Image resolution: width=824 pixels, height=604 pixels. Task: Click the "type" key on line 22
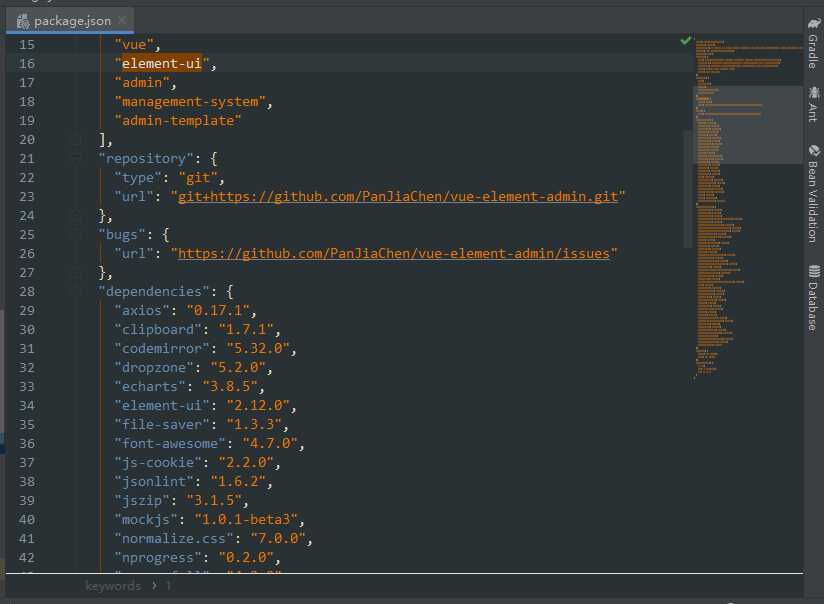pyautogui.click(x=138, y=178)
